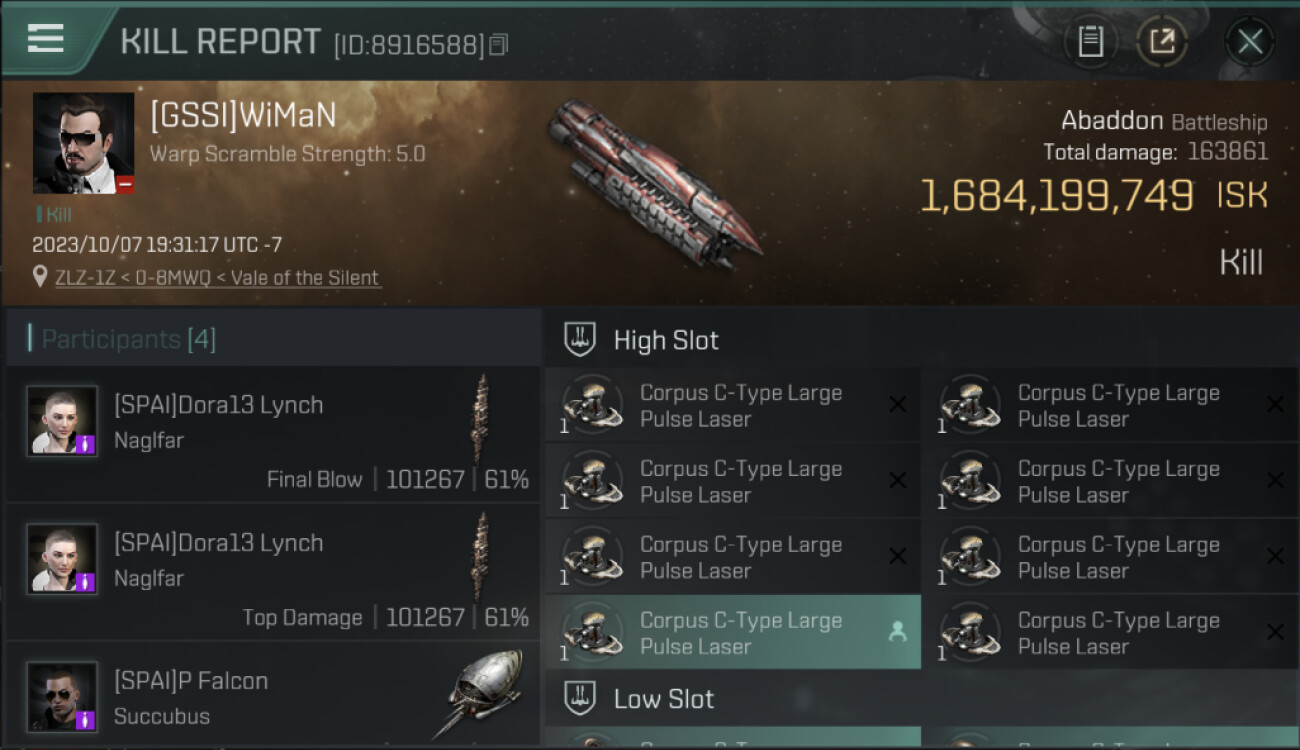
Task: Open WiMaN's pilot portrait
Action: [x=83, y=143]
